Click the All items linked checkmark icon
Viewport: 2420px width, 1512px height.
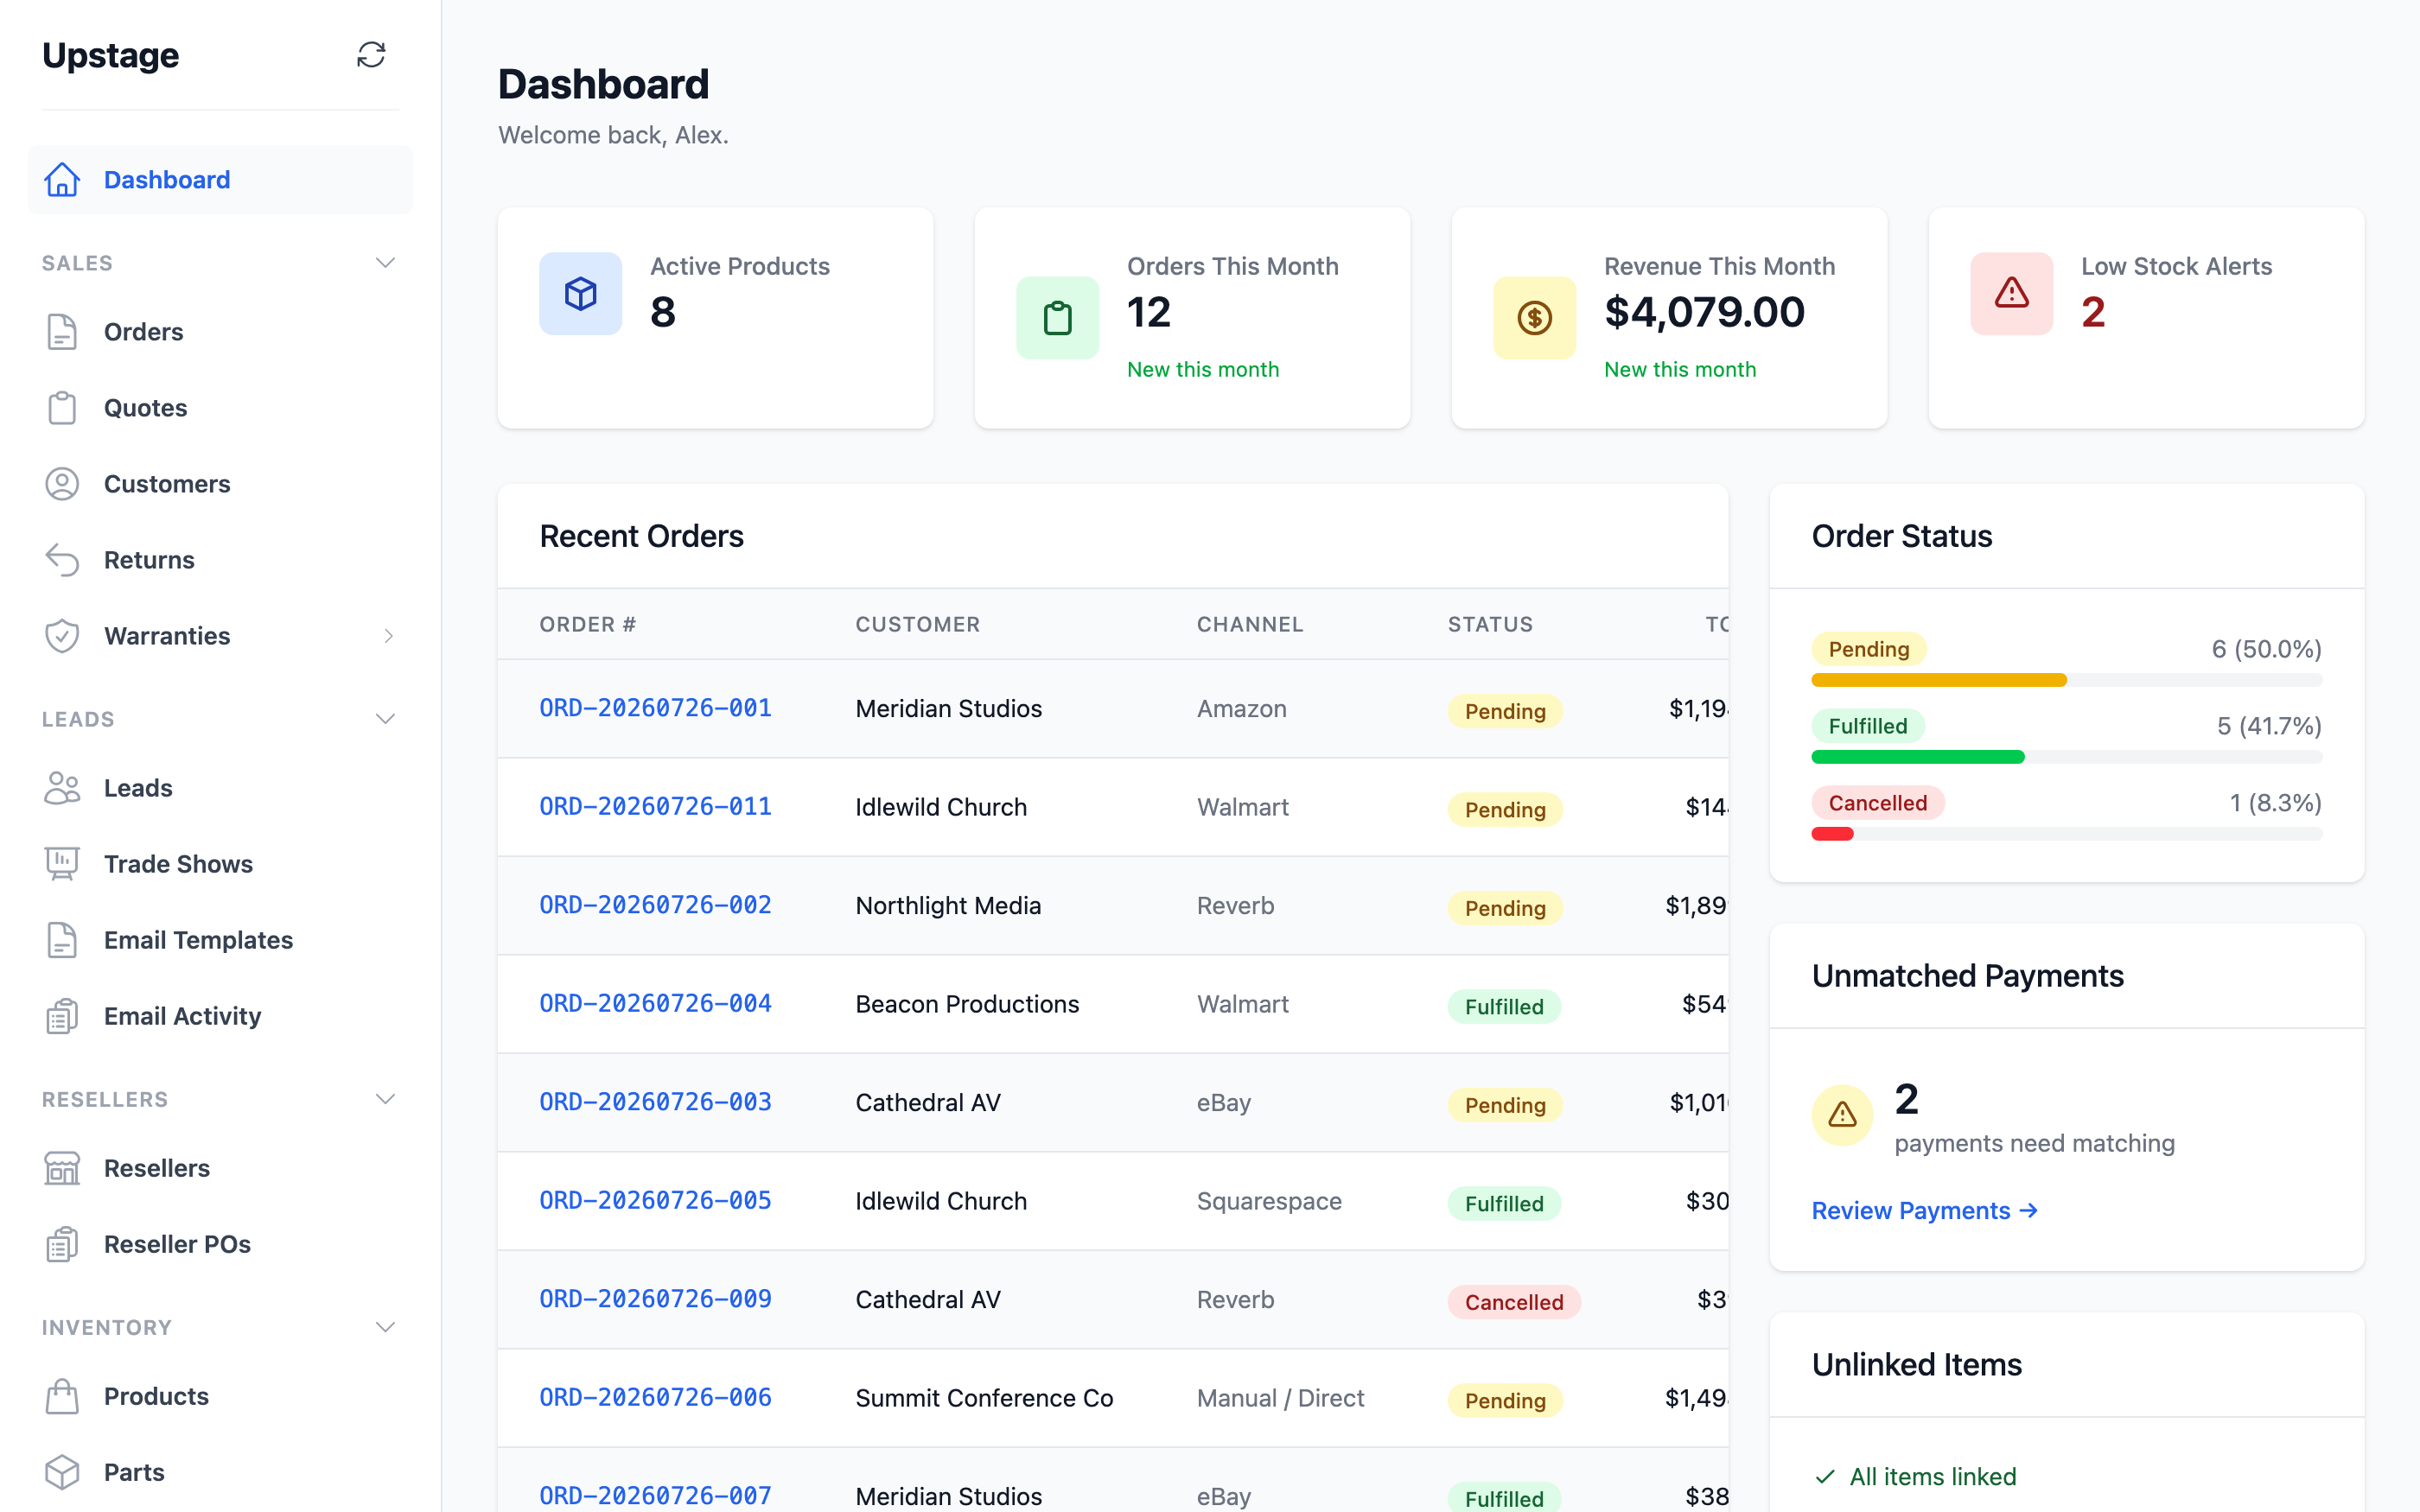pyautogui.click(x=1825, y=1477)
